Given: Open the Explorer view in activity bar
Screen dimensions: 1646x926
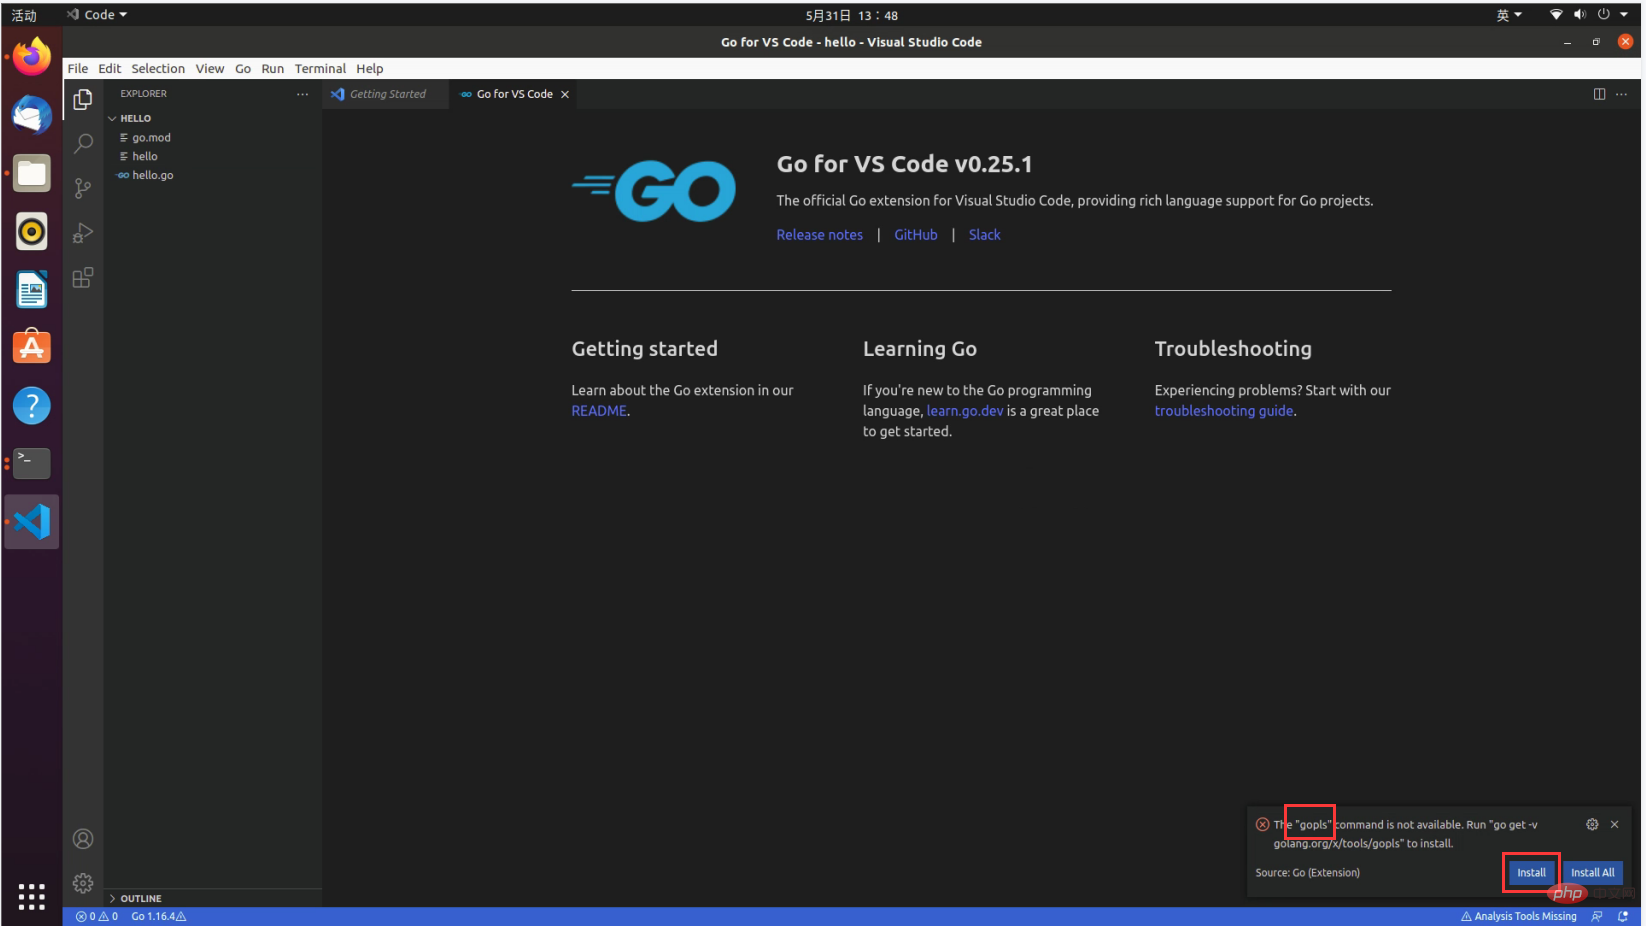Looking at the screenshot, I should click(83, 99).
